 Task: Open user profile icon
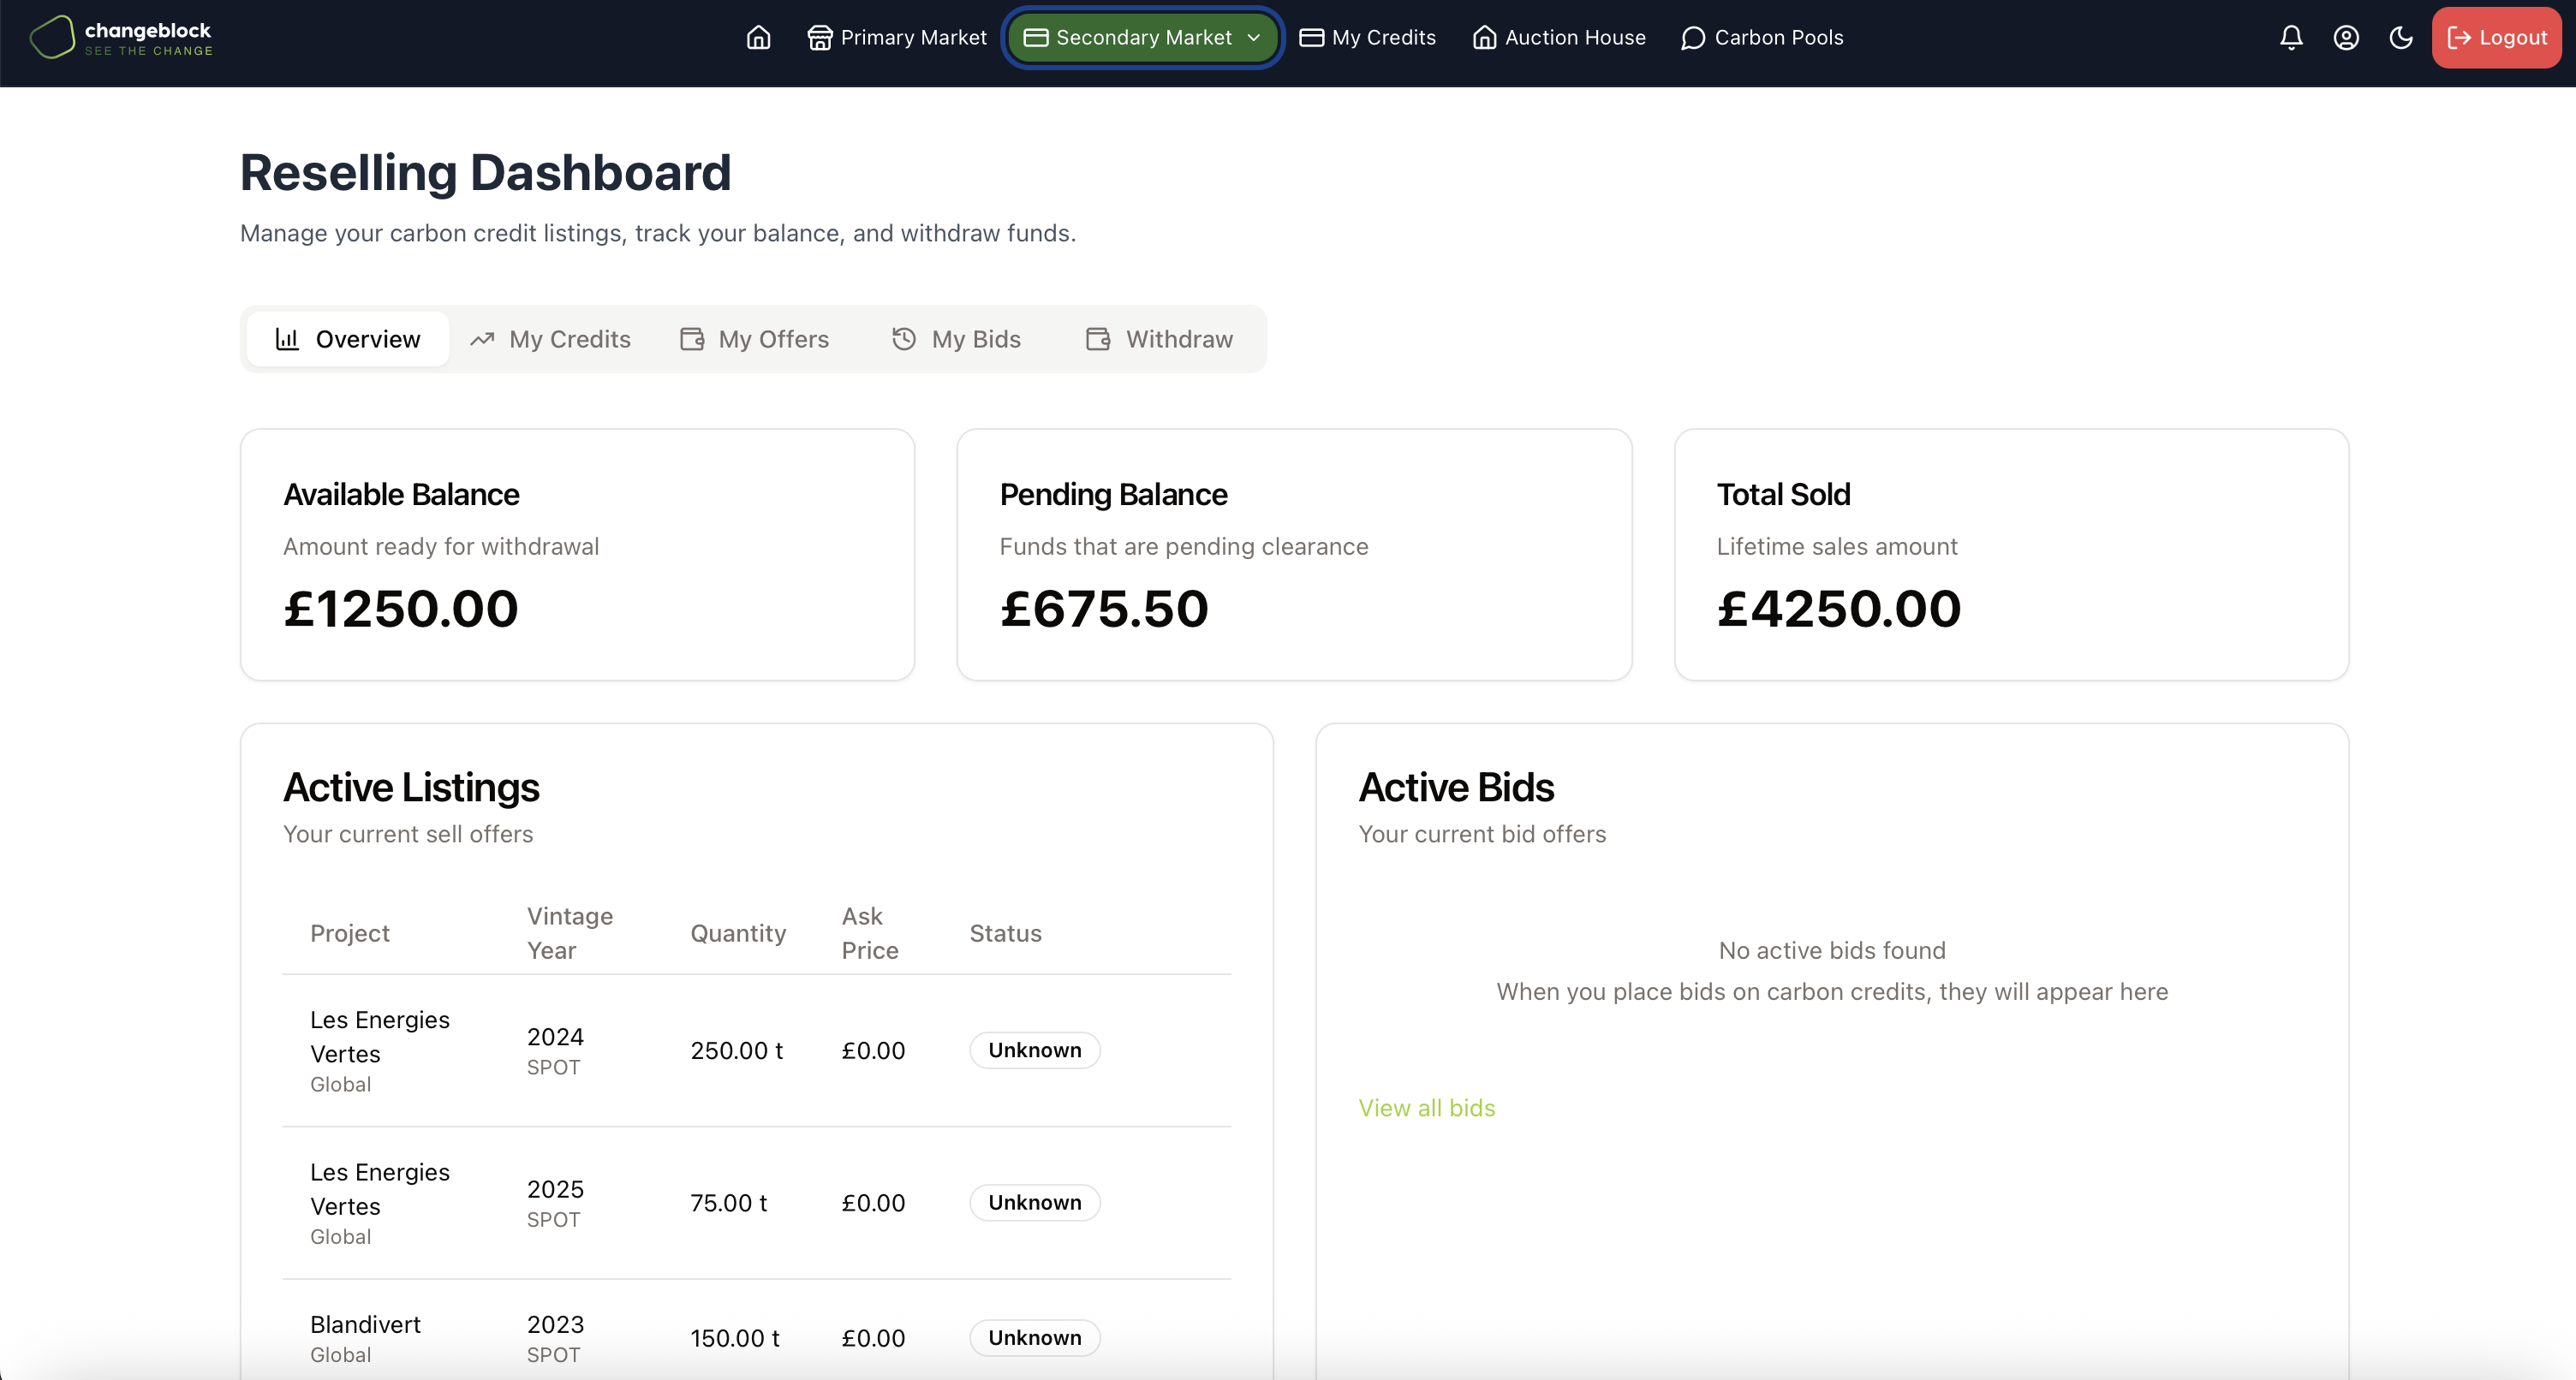point(2346,38)
